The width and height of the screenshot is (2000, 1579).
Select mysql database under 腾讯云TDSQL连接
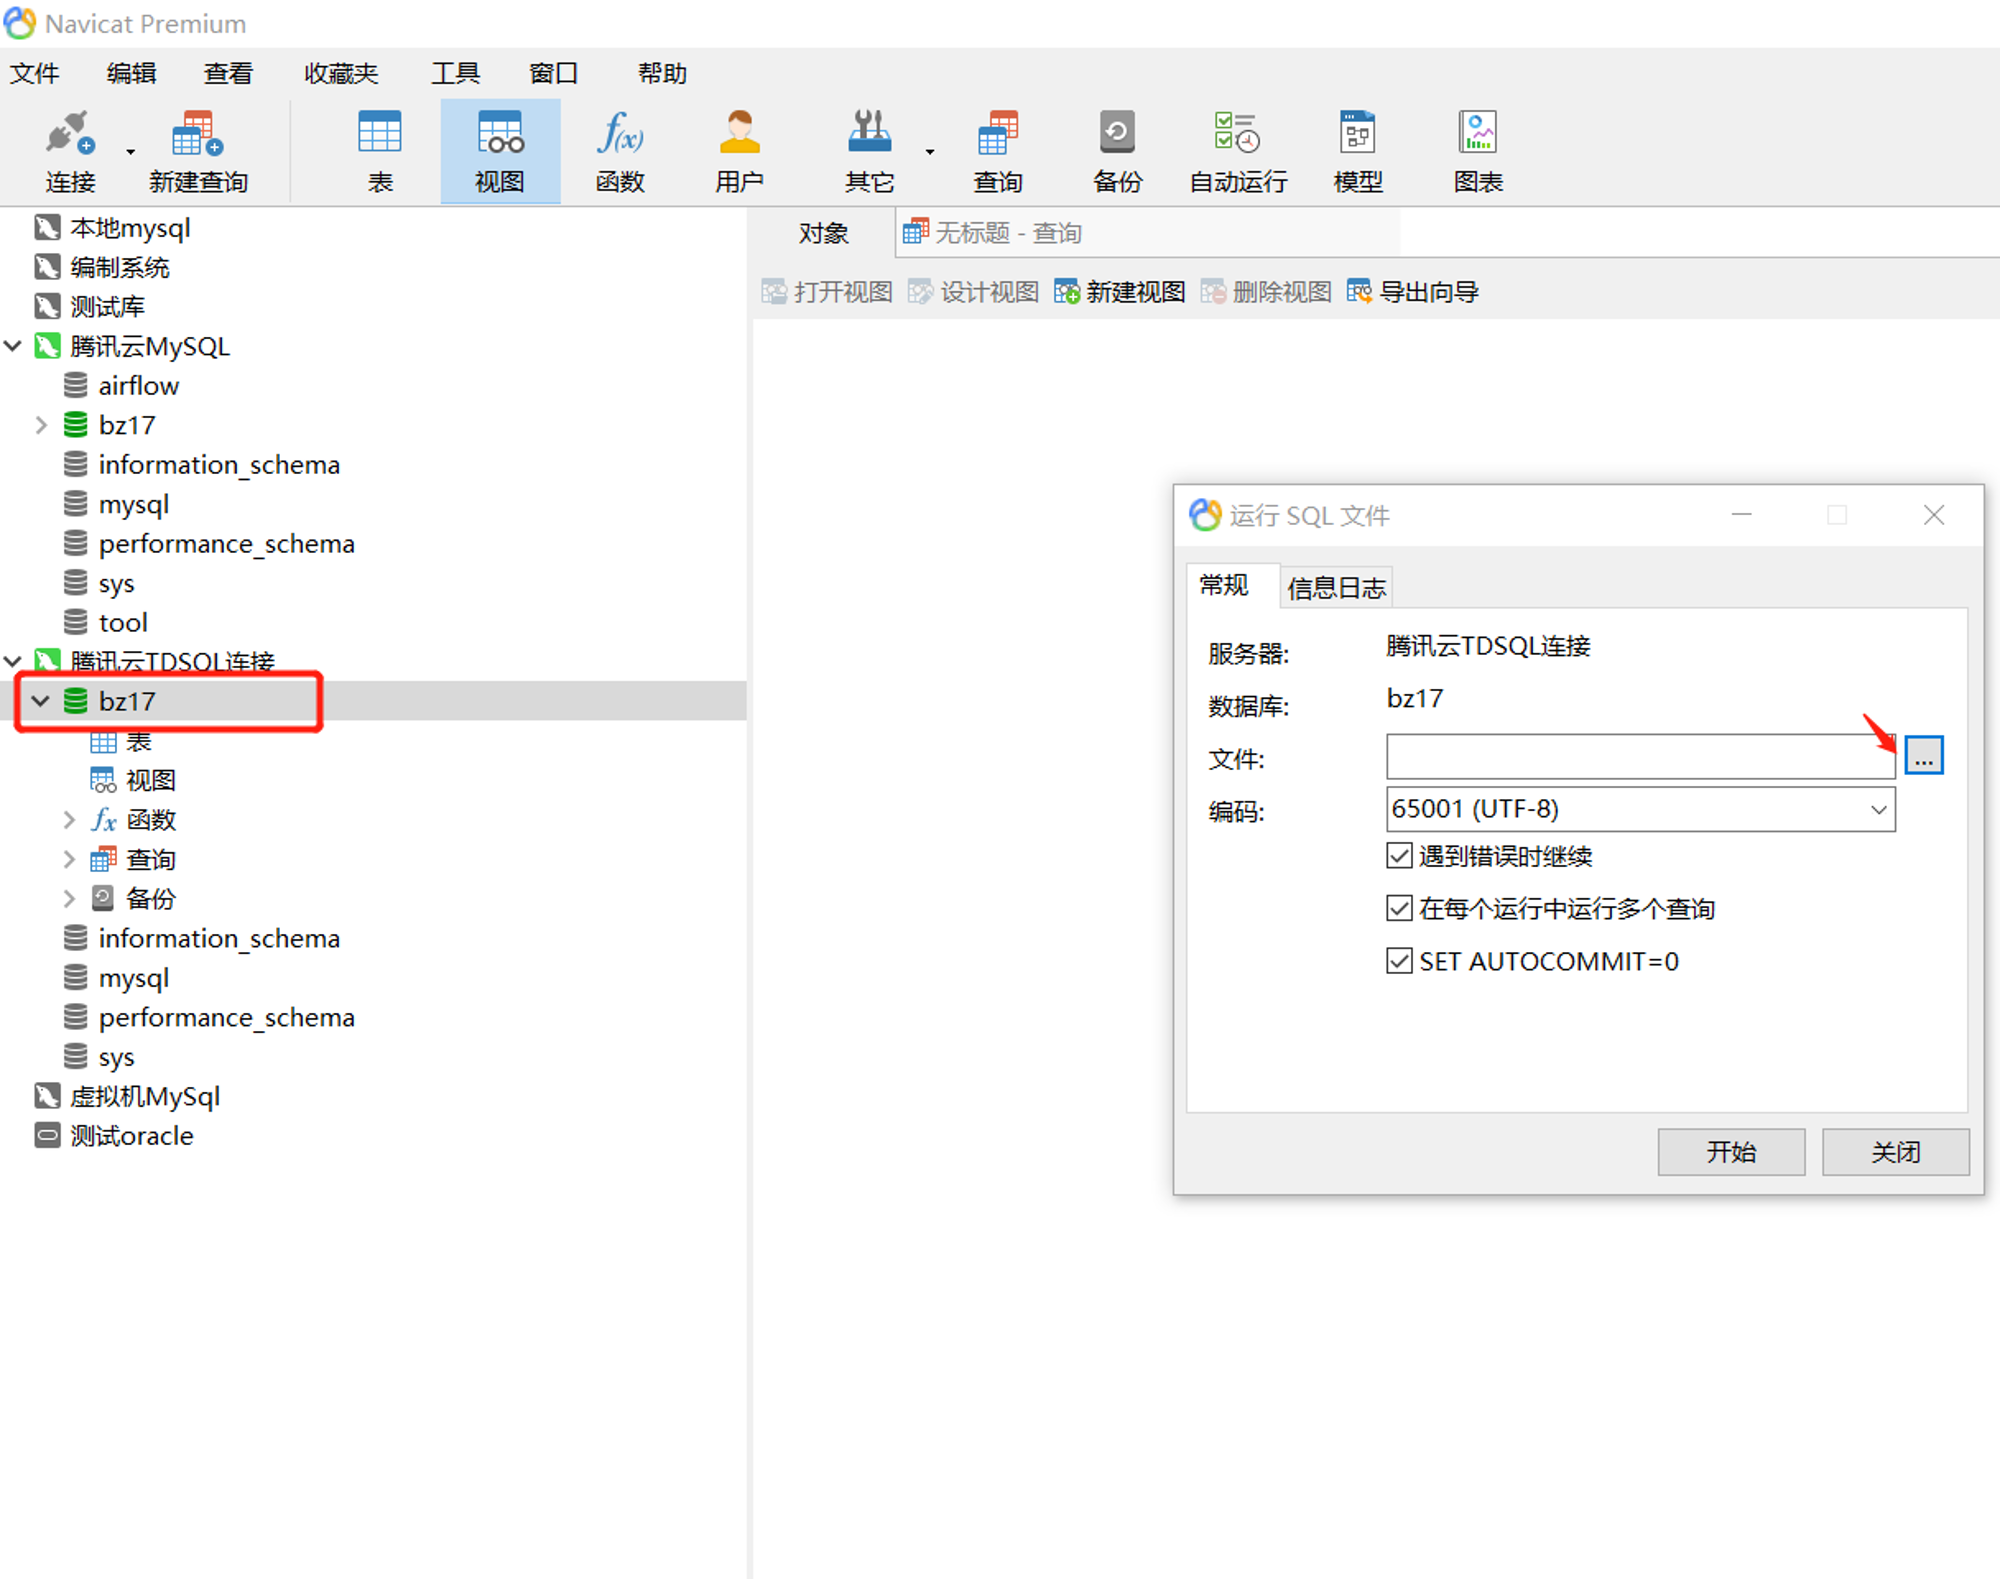[x=134, y=978]
